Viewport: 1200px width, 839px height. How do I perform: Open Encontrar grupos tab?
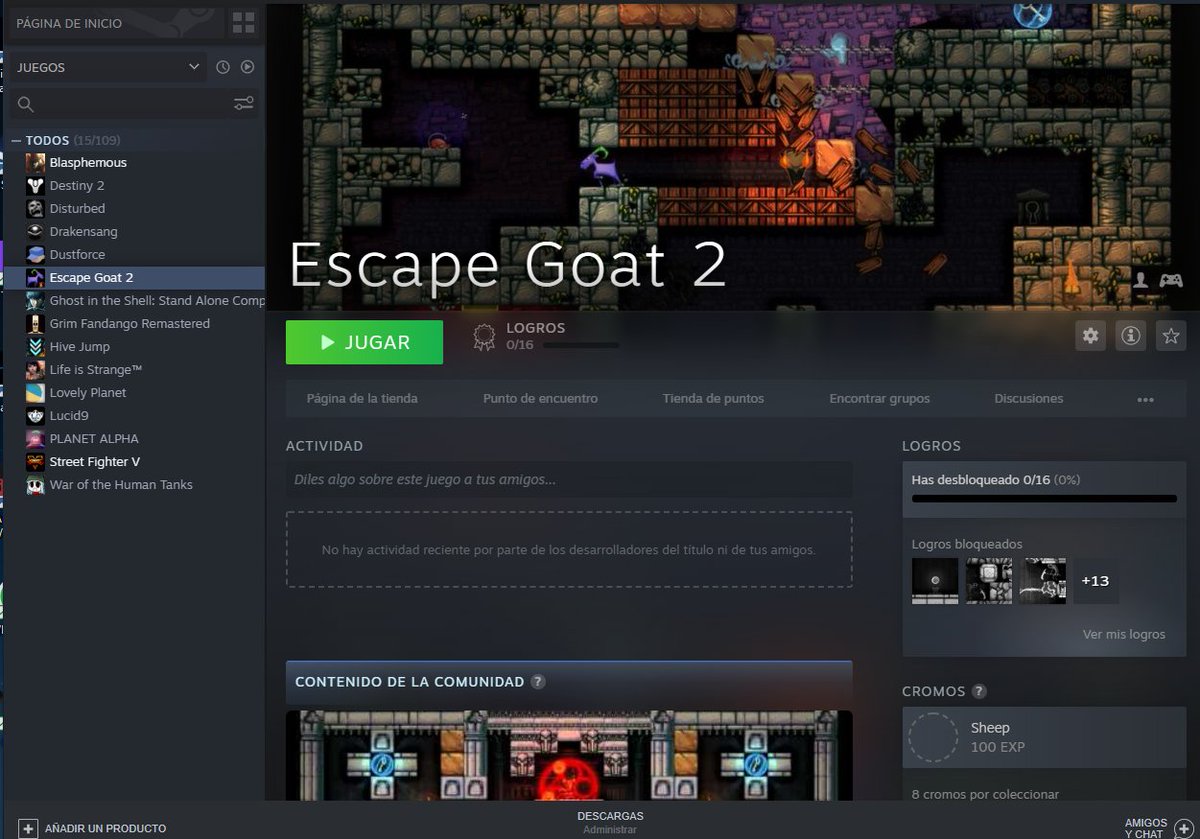pos(879,398)
